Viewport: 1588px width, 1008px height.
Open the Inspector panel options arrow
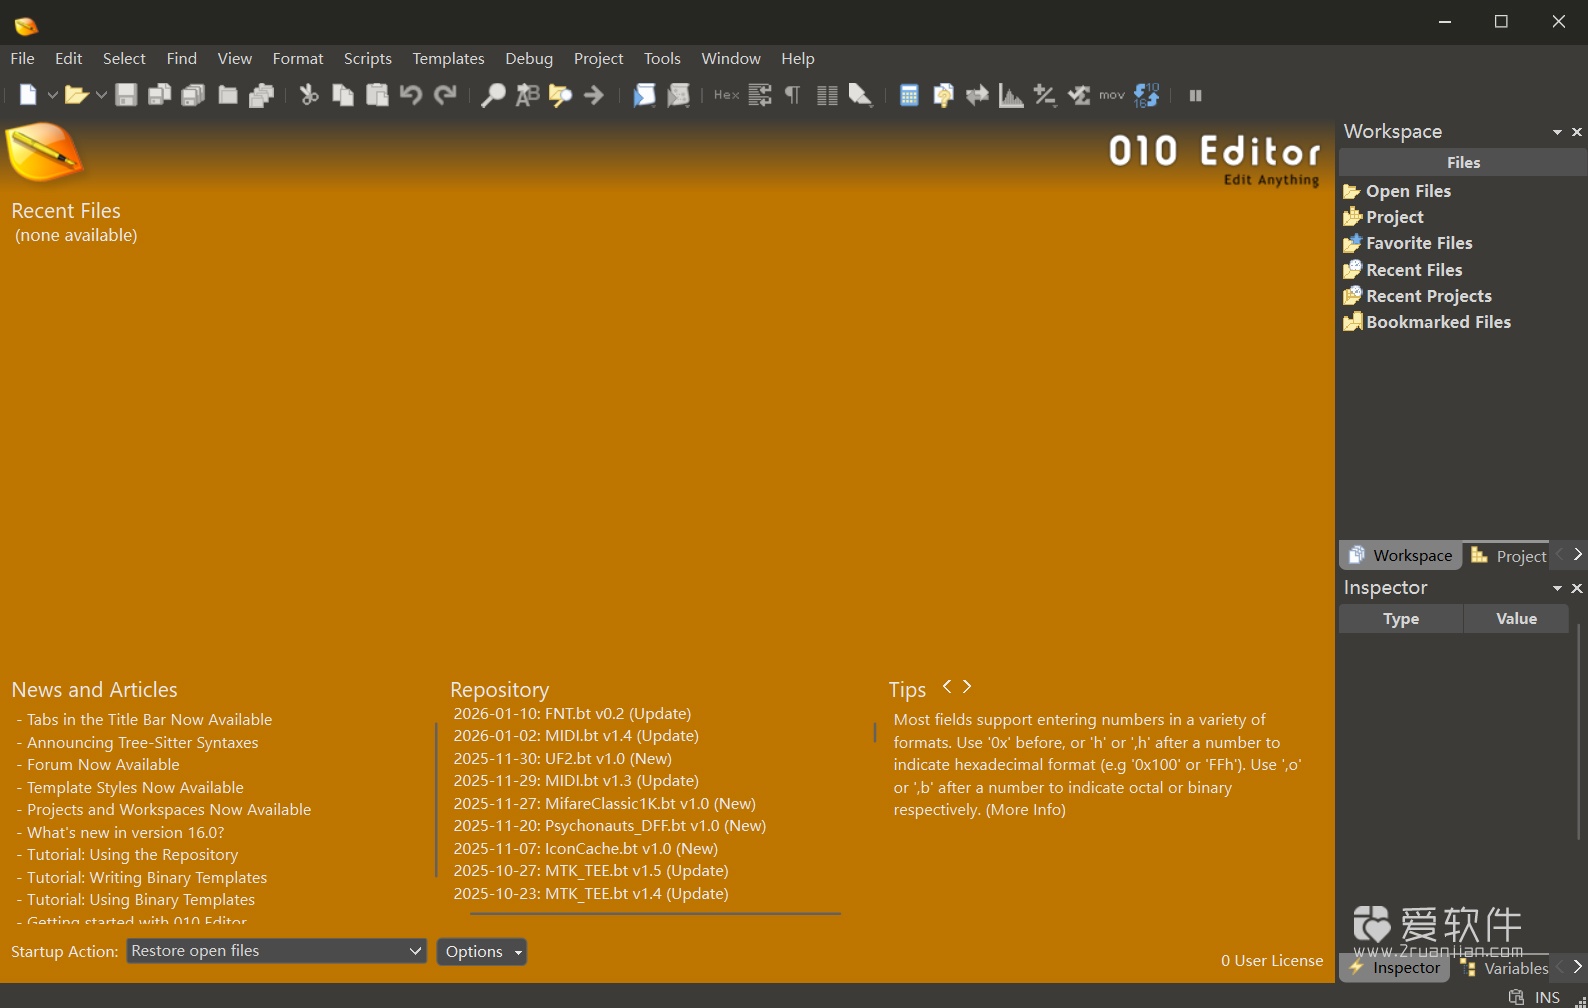[1557, 588]
